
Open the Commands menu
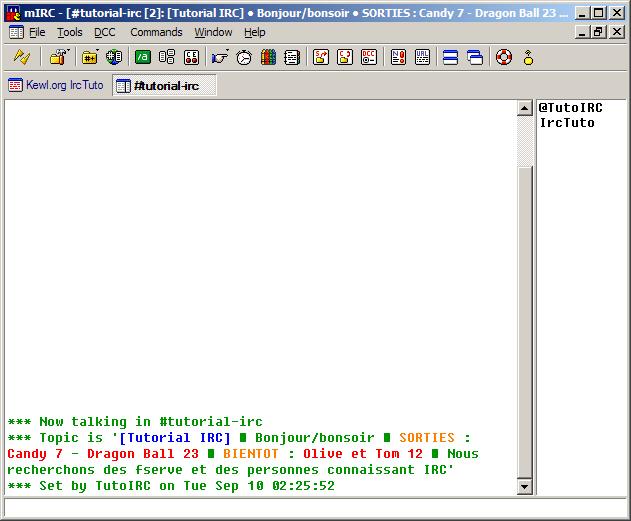156,32
